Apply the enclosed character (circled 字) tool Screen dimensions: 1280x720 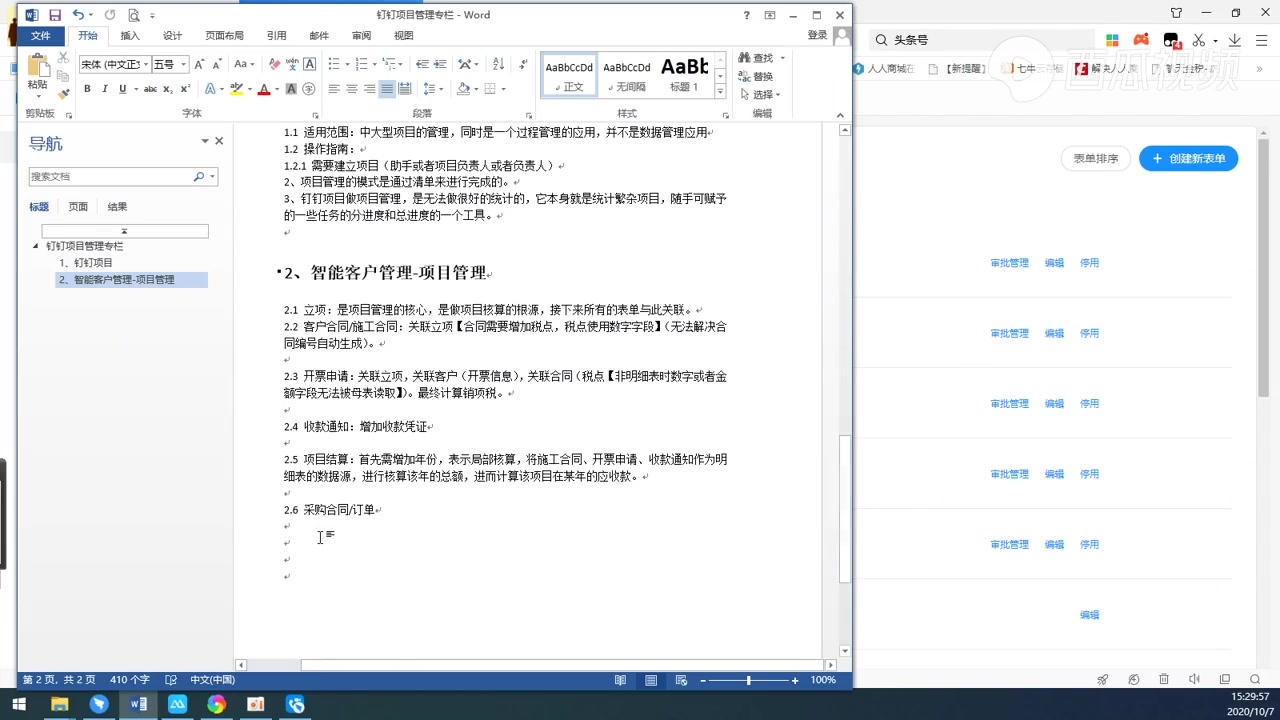[309, 89]
